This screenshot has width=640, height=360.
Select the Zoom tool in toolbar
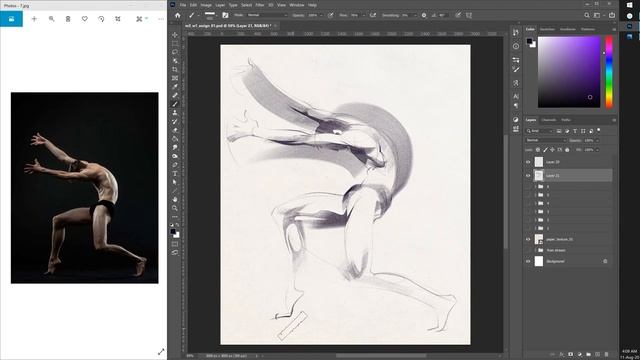tap(175, 208)
